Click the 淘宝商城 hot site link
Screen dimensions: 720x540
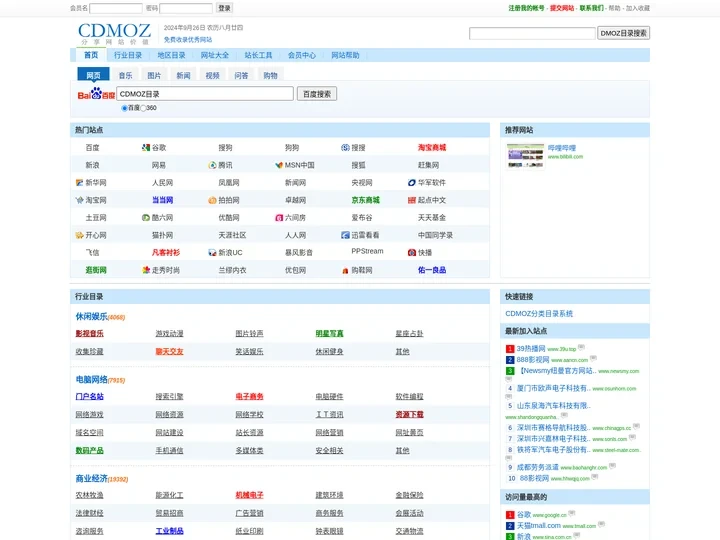coord(432,147)
